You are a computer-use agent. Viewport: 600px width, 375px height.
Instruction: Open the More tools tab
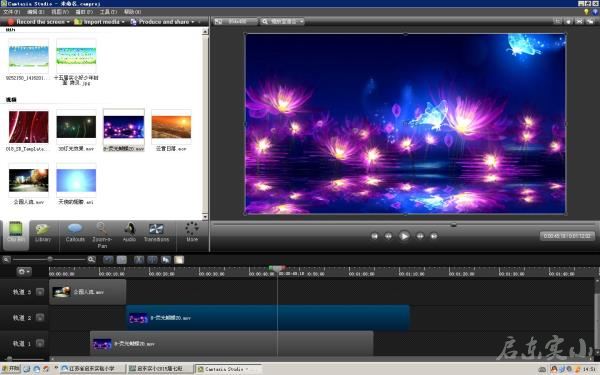(x=192, y=232)
